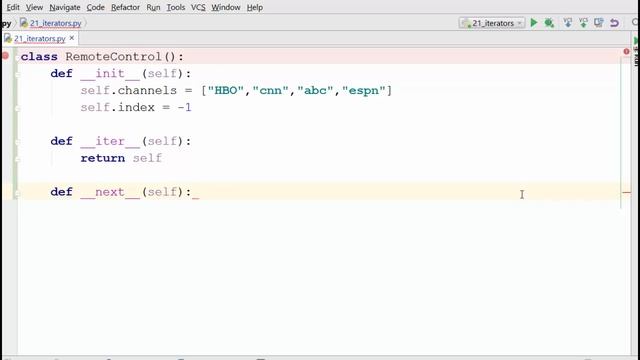Viewport: 640px width, 360px height.
Task: Revert changes with the purple undo arrow
Action: point(614,23)
